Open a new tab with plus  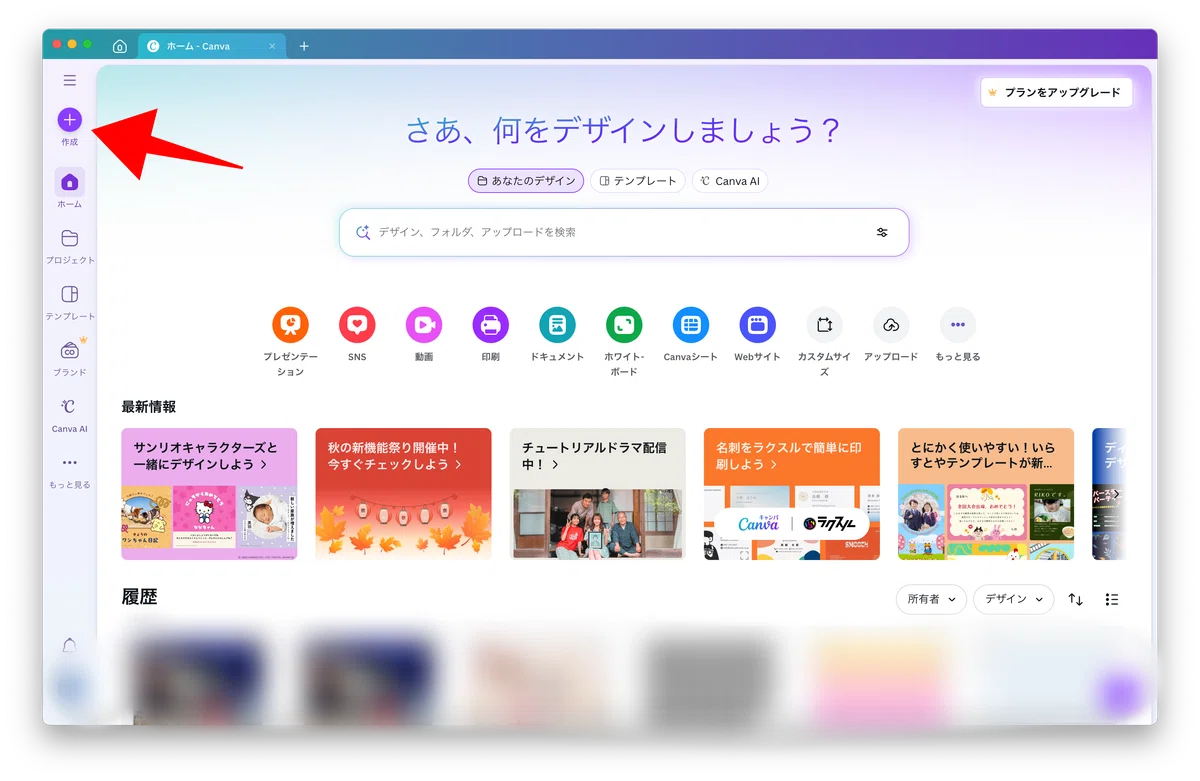click(304, 46)
